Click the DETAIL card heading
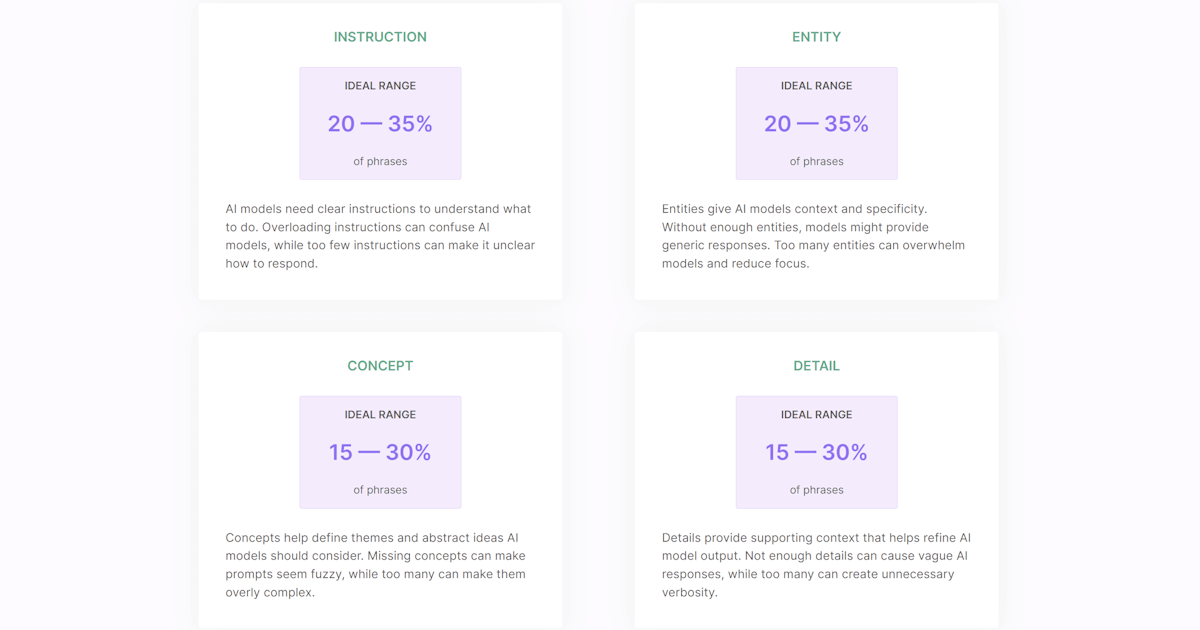Viewport: 1200px width, 630px height. 816,366
